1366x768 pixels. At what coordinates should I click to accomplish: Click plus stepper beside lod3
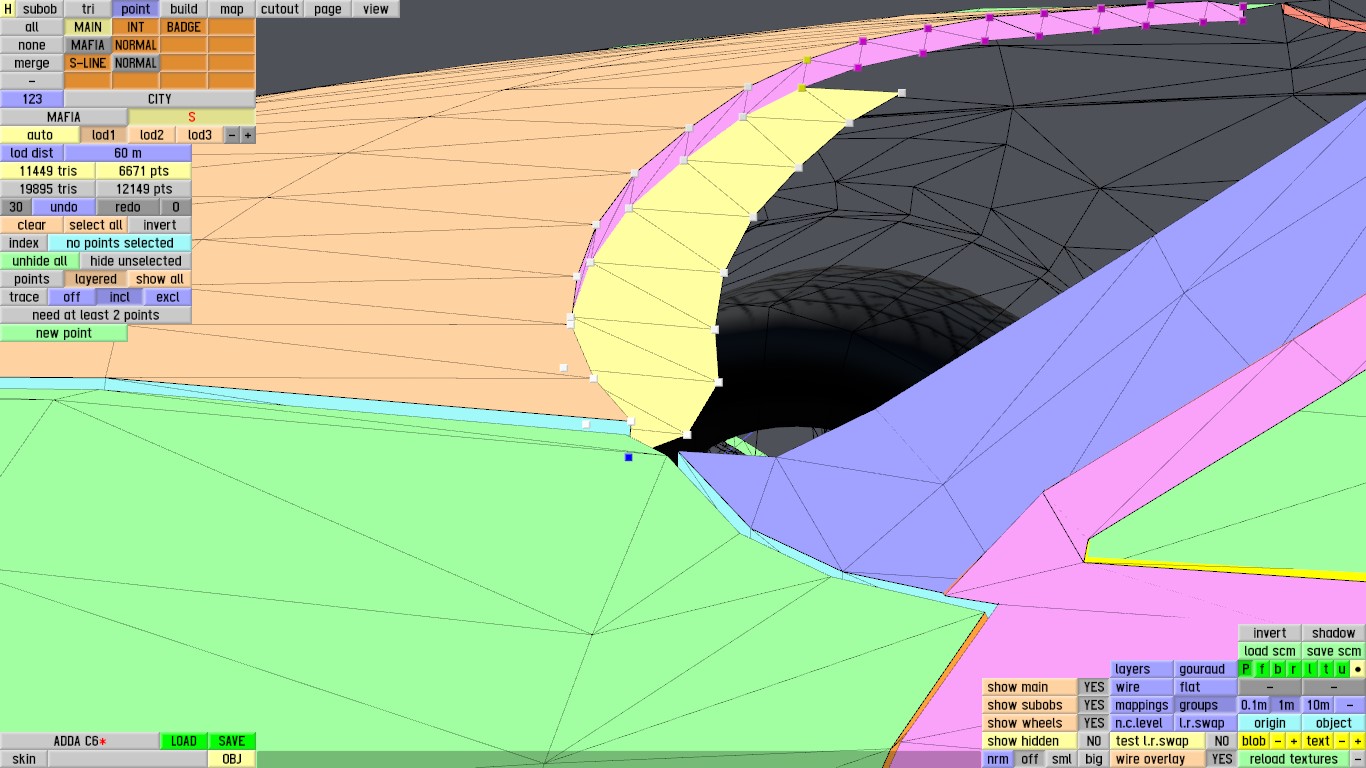click(248, 135)
